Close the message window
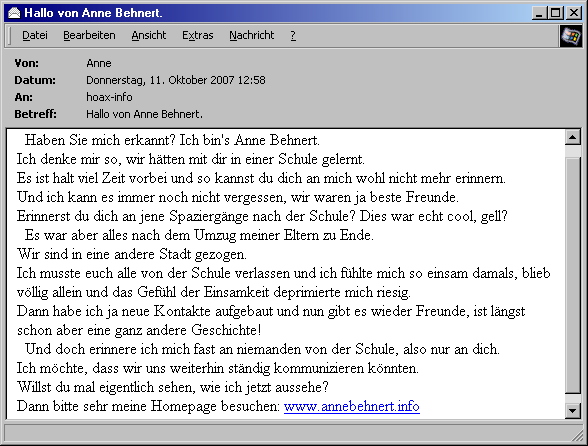This screenshot has height=446, width=588. (574, 13)
